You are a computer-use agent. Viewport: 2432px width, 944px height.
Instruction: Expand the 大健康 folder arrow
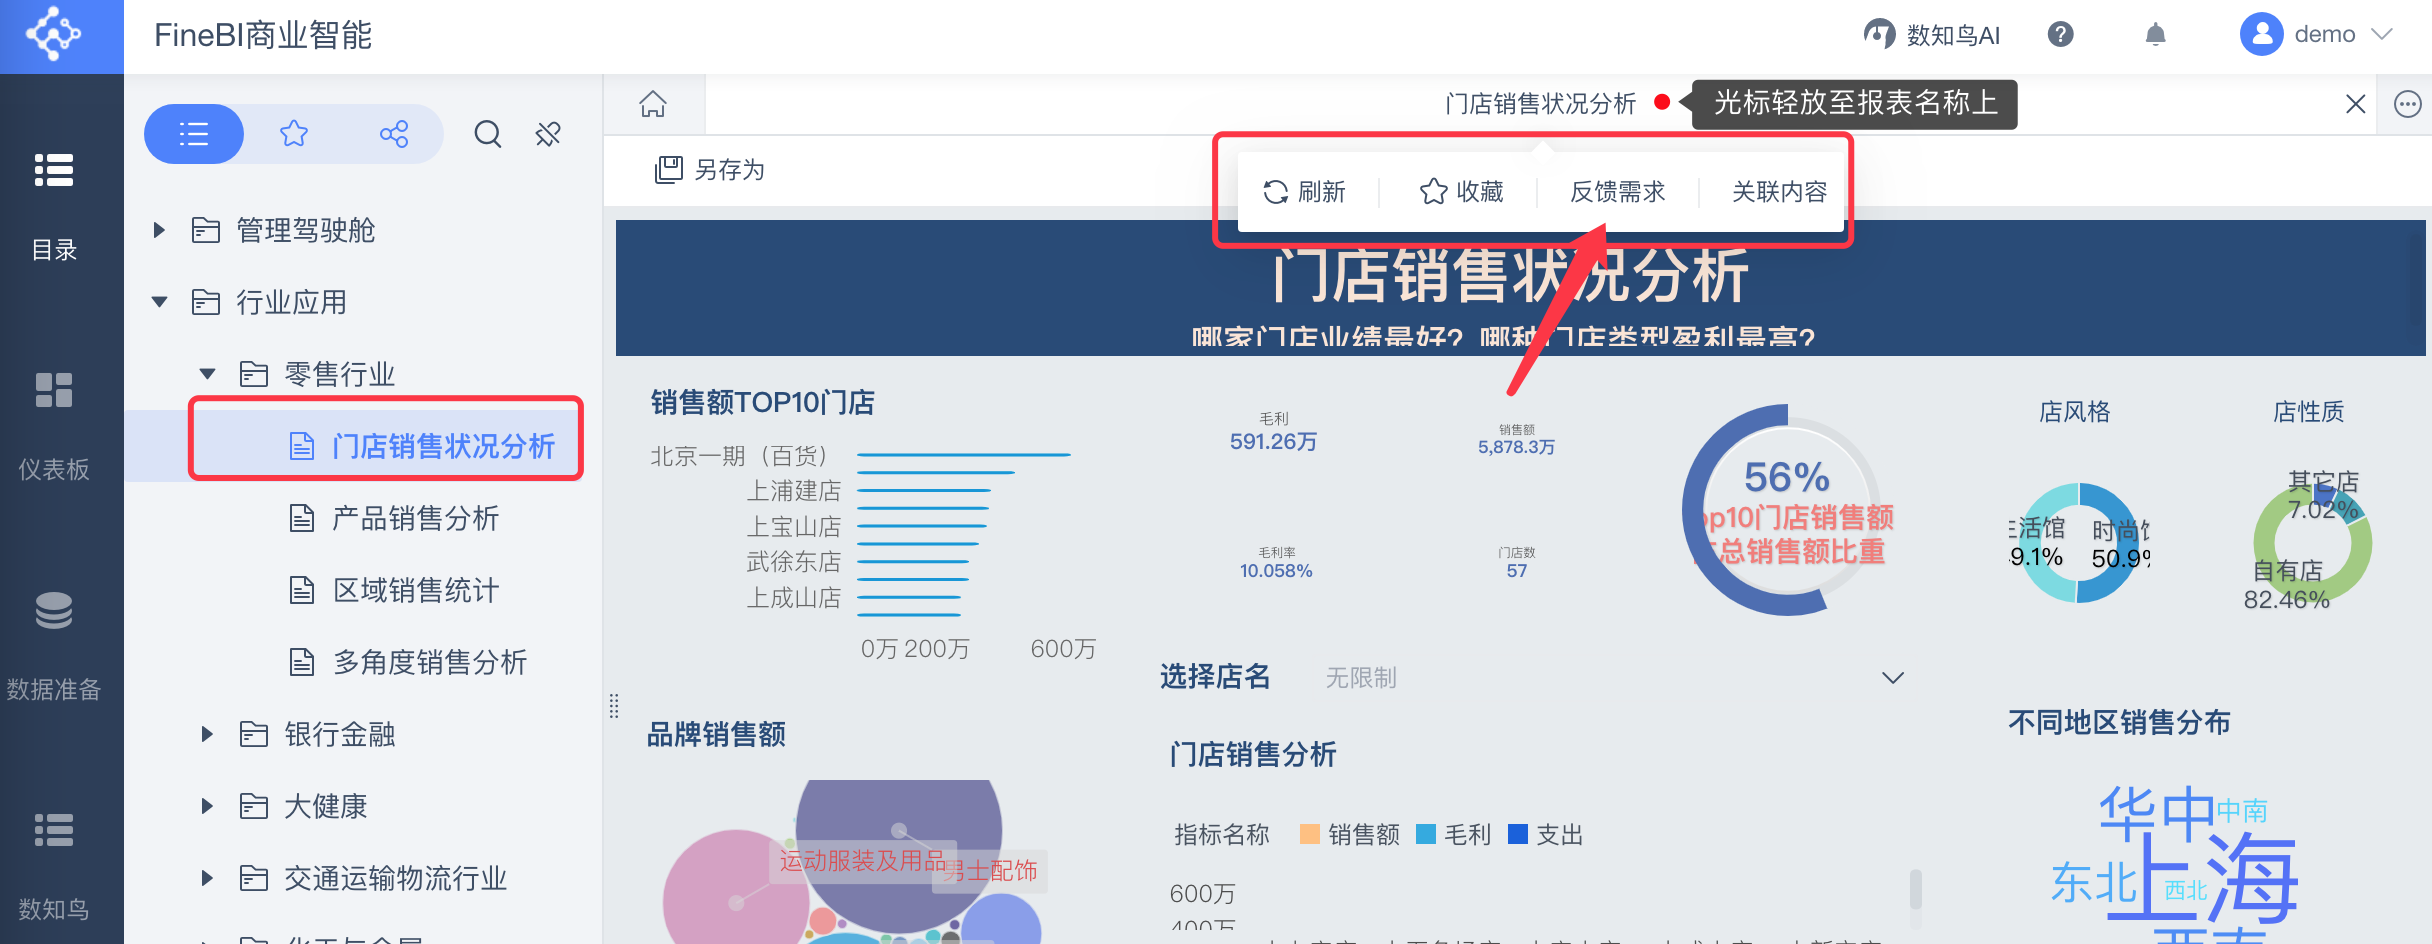point(207,806)
